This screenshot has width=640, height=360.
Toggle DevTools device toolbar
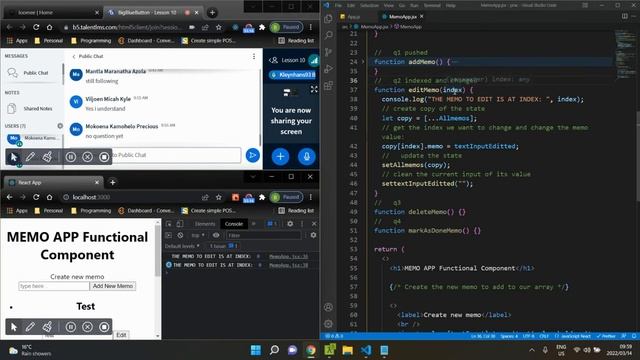(x=180, y=224)
